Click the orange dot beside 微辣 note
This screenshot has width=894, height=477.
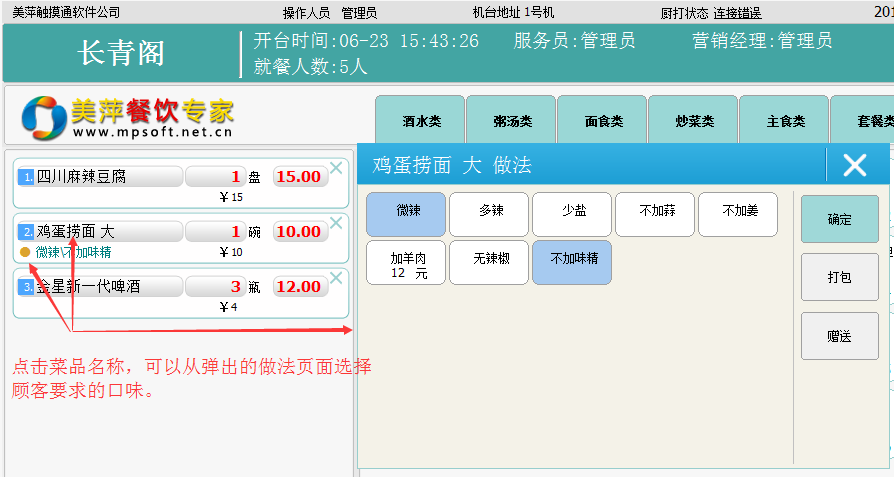[25, 252]
